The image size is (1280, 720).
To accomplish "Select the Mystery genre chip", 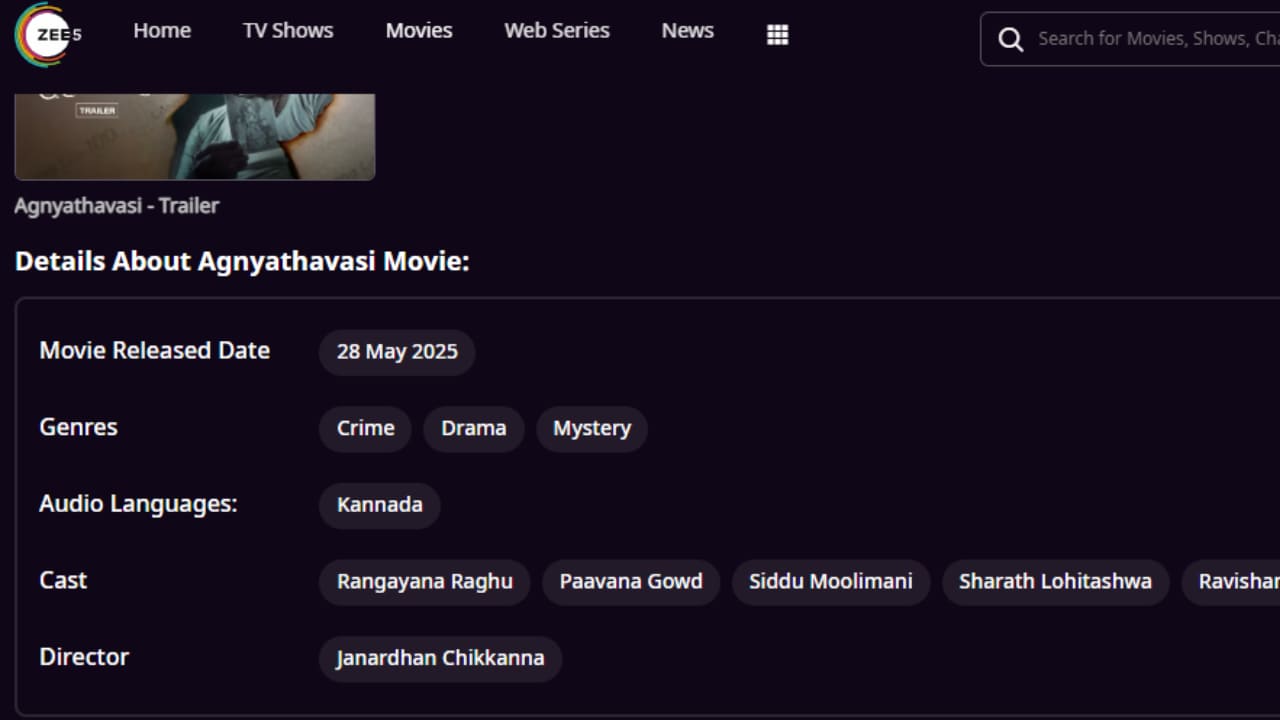I will click(592, 429).
